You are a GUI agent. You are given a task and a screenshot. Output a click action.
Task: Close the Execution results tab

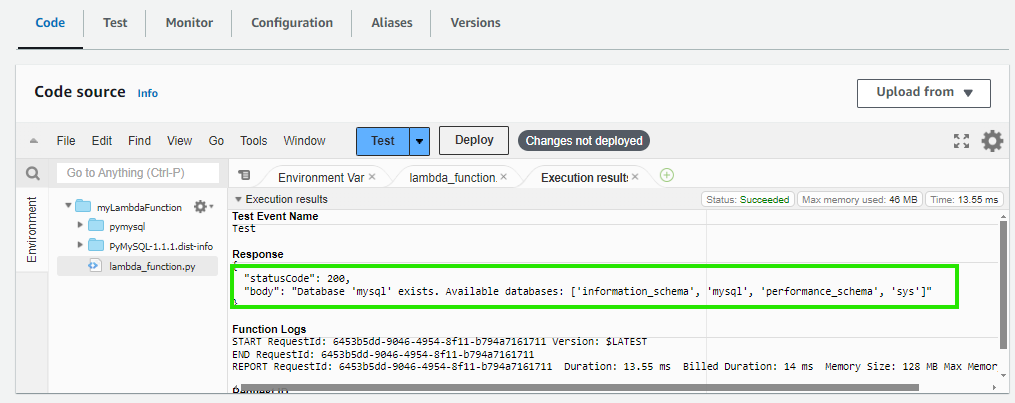636,177
